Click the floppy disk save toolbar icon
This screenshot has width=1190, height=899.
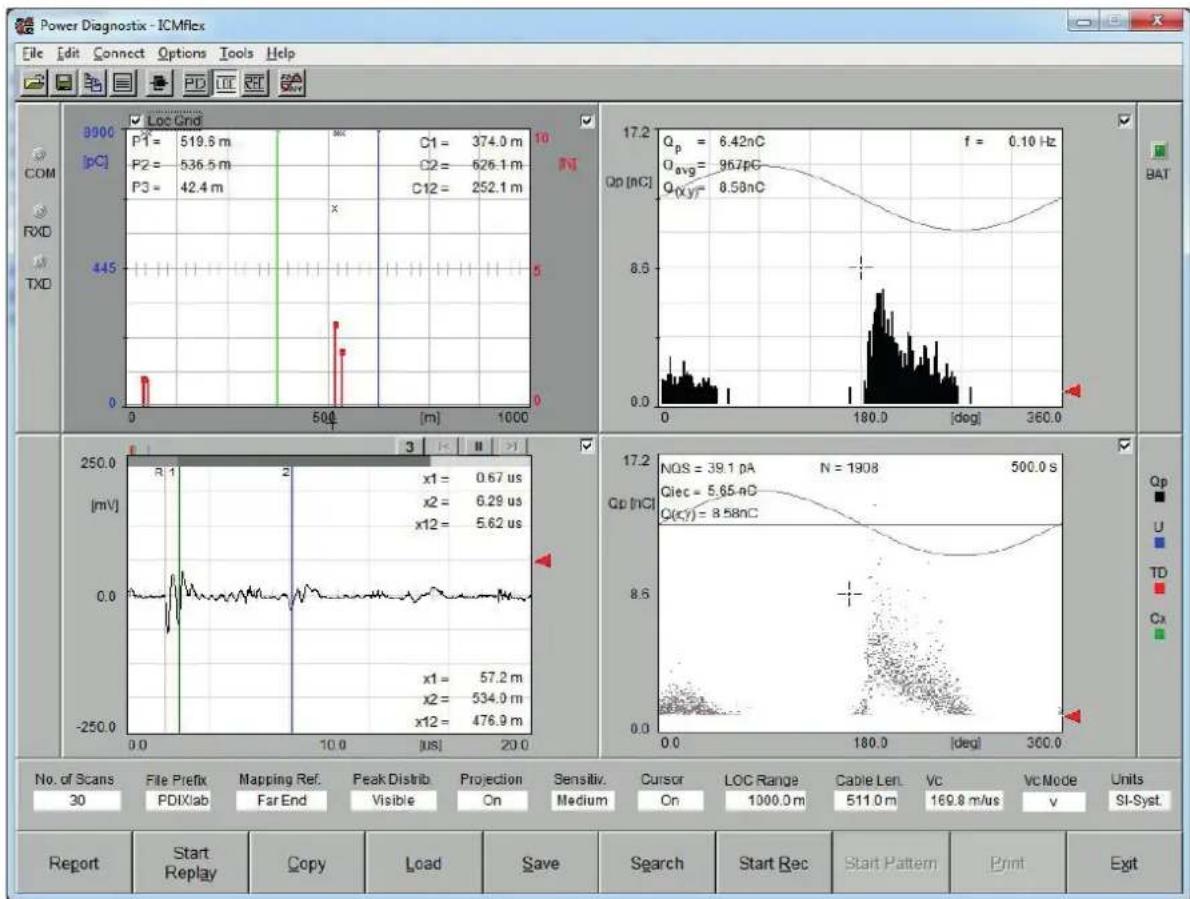[x=64, y=83]
